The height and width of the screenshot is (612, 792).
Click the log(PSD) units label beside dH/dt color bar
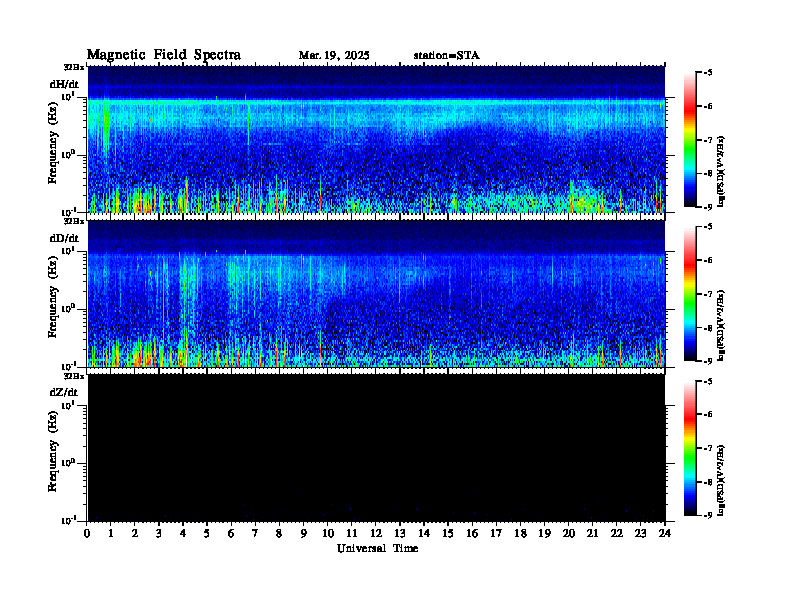pyautogui.click(x=722, y=171)
